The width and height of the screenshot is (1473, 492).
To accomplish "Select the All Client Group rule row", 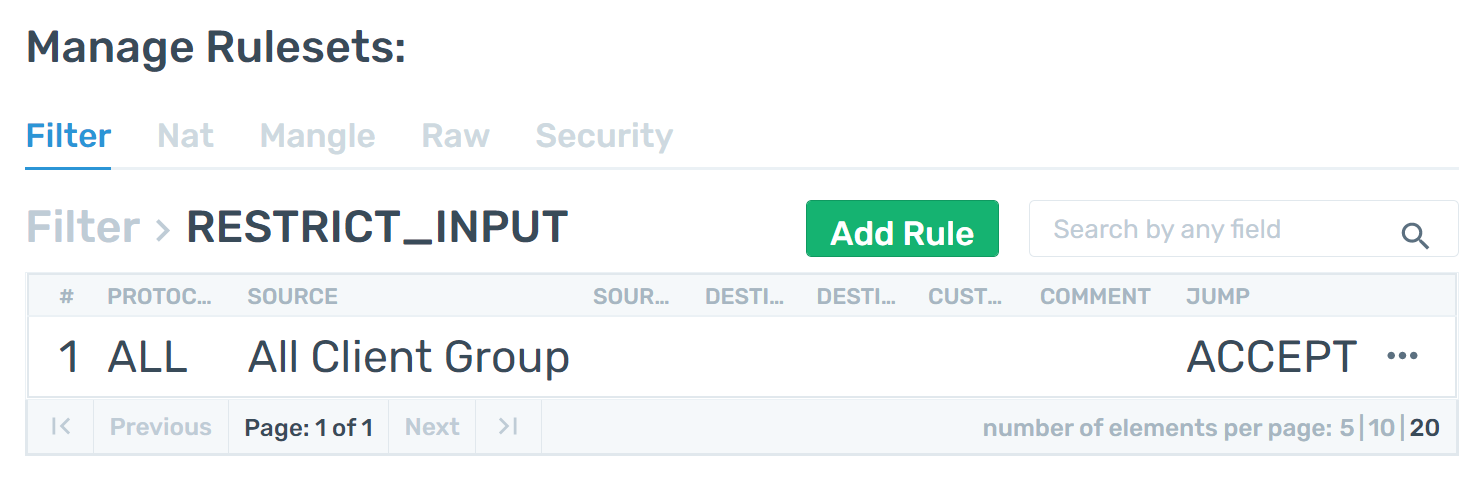I will pos(741,357).
